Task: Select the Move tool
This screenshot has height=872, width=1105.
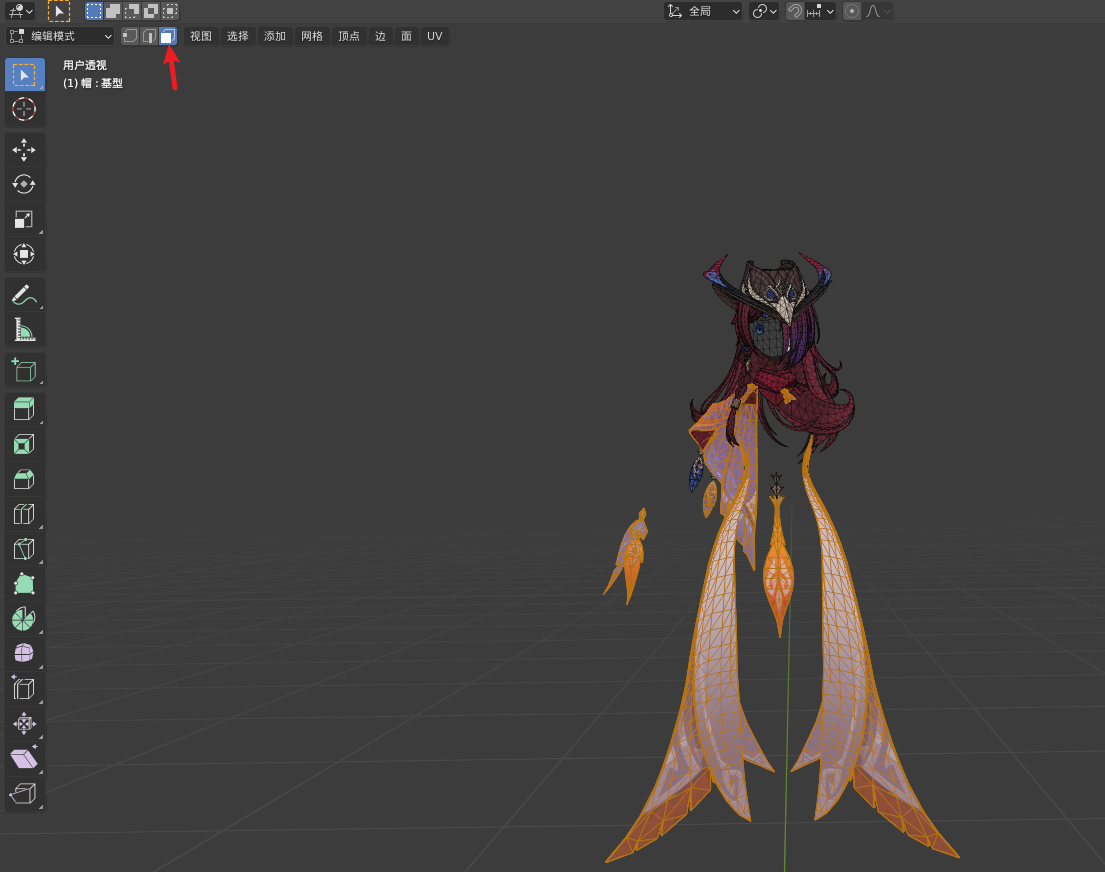Action: click(x=25, y=149)
